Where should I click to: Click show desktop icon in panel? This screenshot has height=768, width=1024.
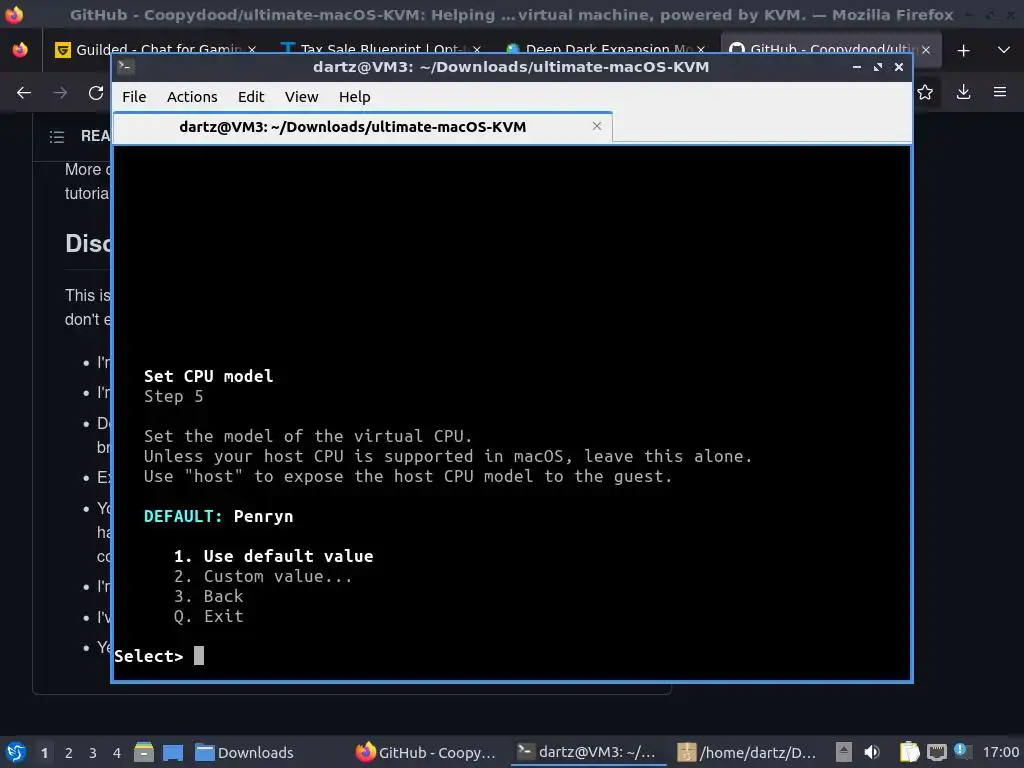[x=173, y=752]
